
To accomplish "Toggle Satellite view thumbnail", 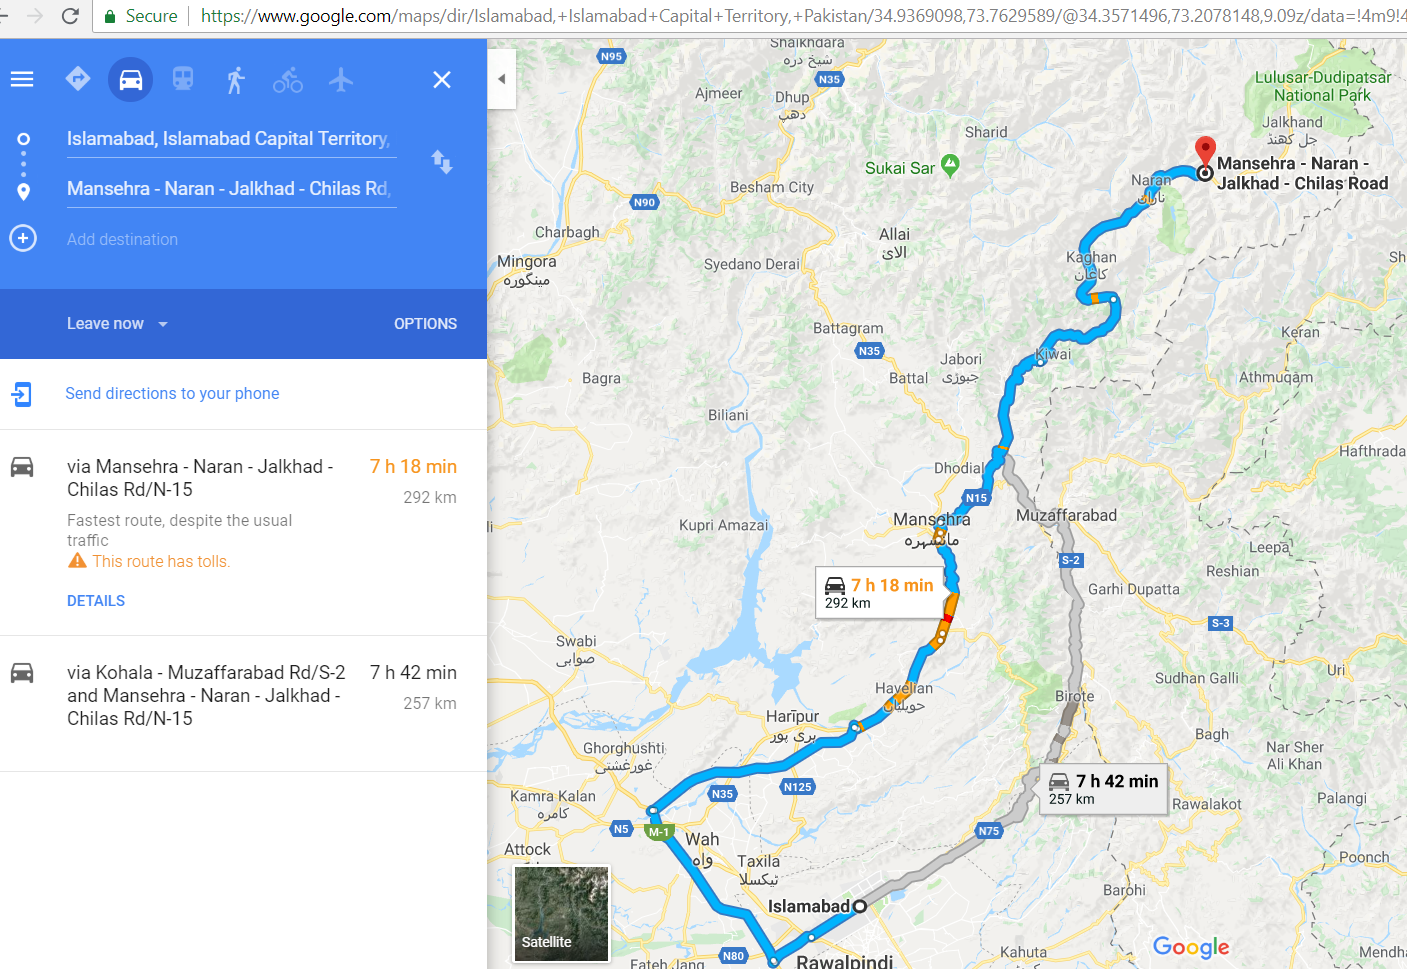I will point(561,914).
